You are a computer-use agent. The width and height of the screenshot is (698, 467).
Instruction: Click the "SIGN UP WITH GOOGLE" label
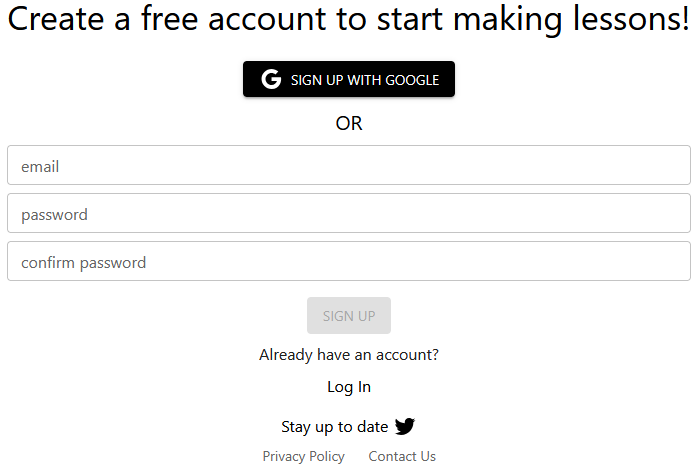click(365, 80)
